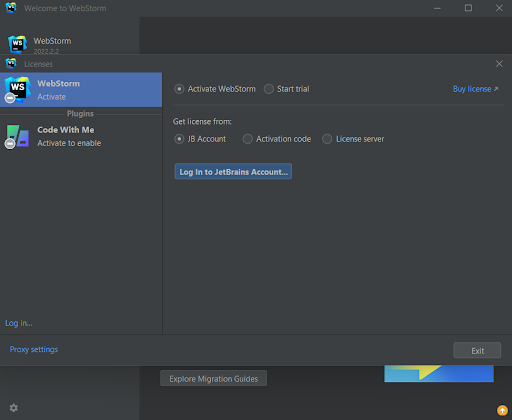The width and height of the screenshot is (512, 420).
Task: Close the Welcome to WebStorm window
Action: [x=499, y=8]
